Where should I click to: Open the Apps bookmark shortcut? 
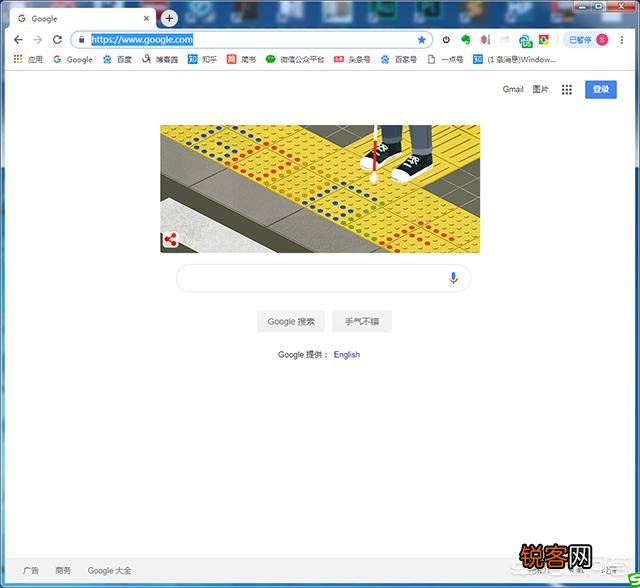point(28,59)
